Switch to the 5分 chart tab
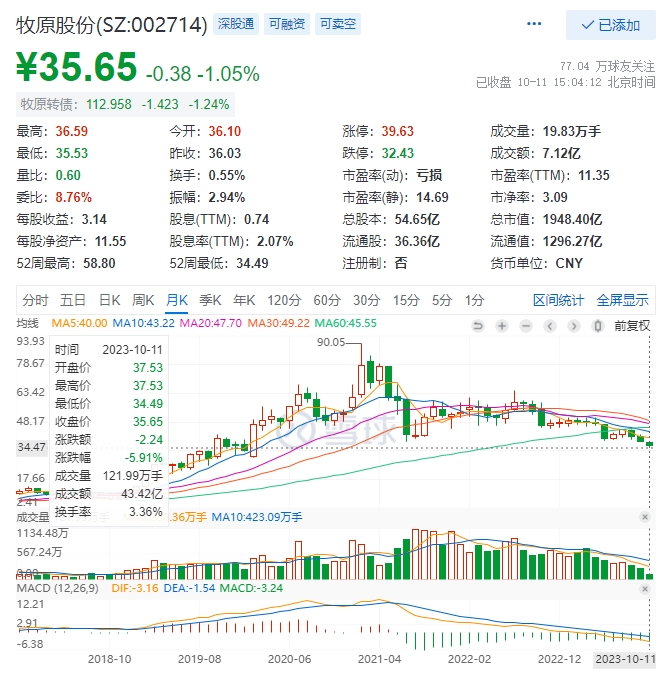The width and height of the screenshot is (663, 676). 442,300
